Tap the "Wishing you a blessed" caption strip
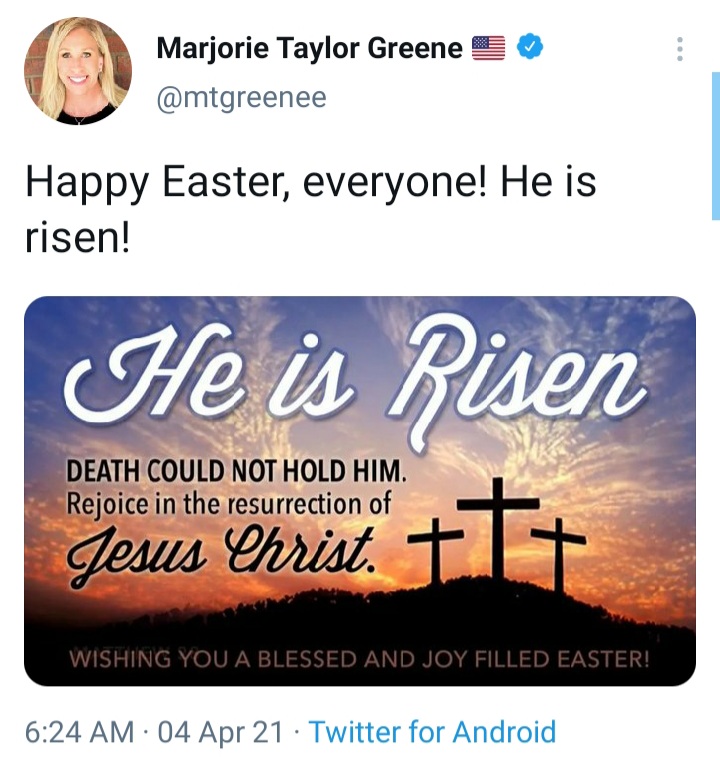Viewport: 720px width, 774px height. point(359,659)
